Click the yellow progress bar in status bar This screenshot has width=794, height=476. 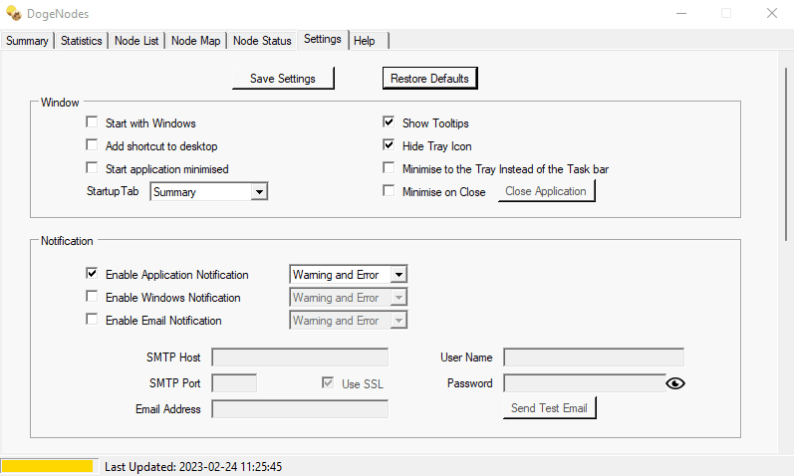48,466
